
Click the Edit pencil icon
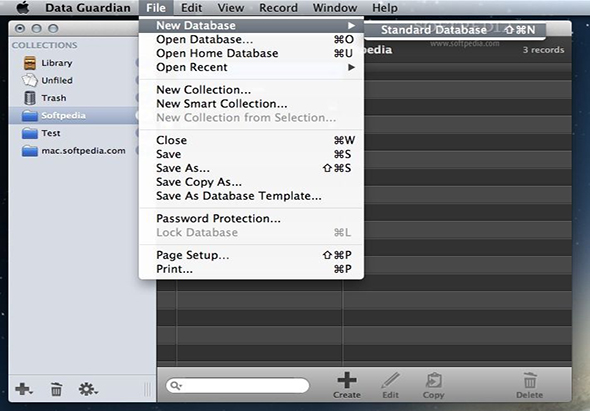[391, 380]
